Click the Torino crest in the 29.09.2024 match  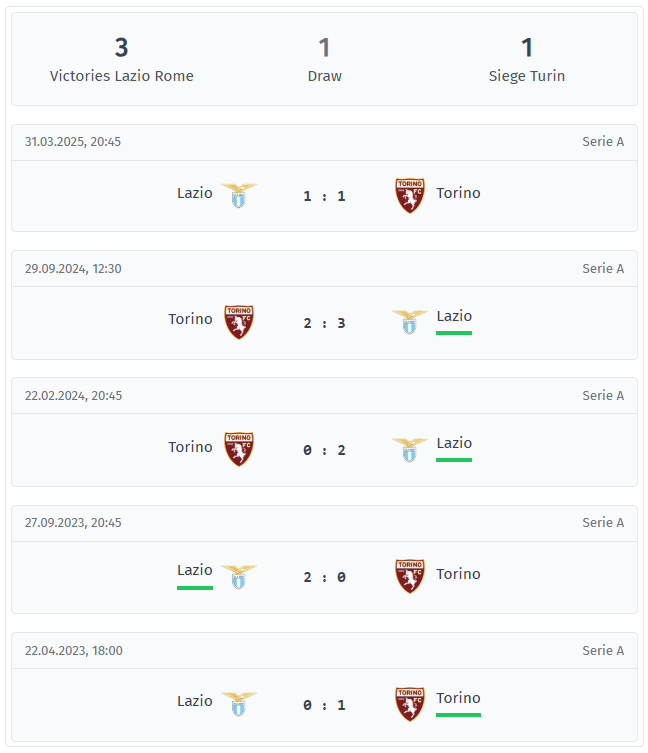[x=238, y=322]
